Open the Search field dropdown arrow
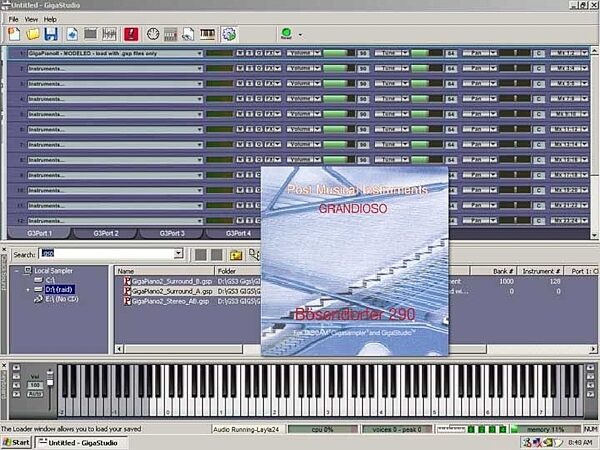Screen dimensions: 600x450 (x=178, y=253)
